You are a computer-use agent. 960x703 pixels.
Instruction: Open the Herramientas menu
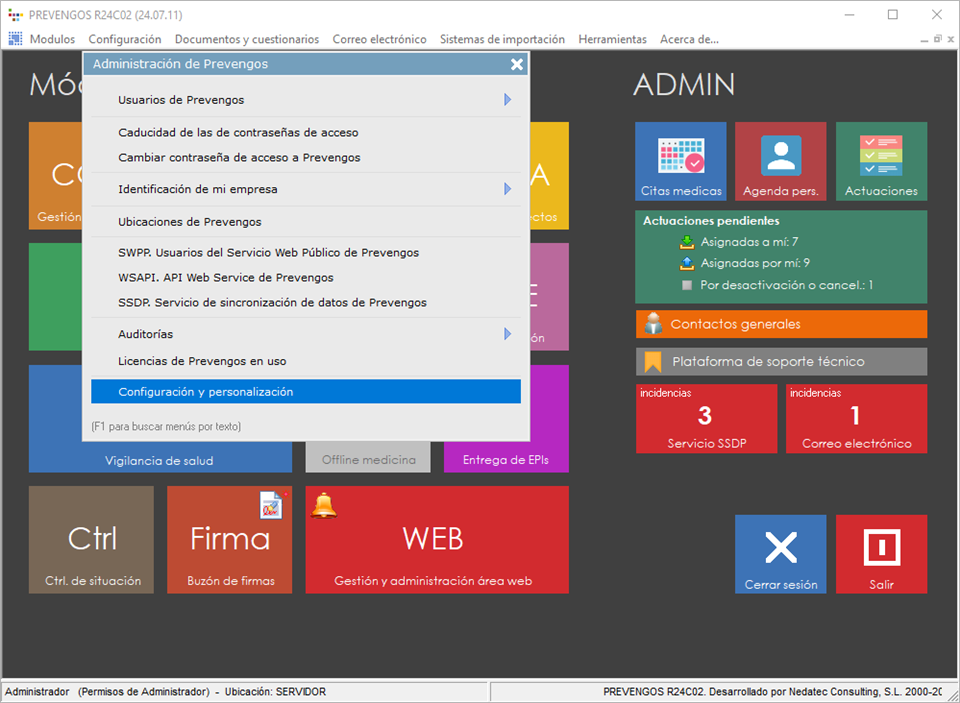[x=612, y=39]
